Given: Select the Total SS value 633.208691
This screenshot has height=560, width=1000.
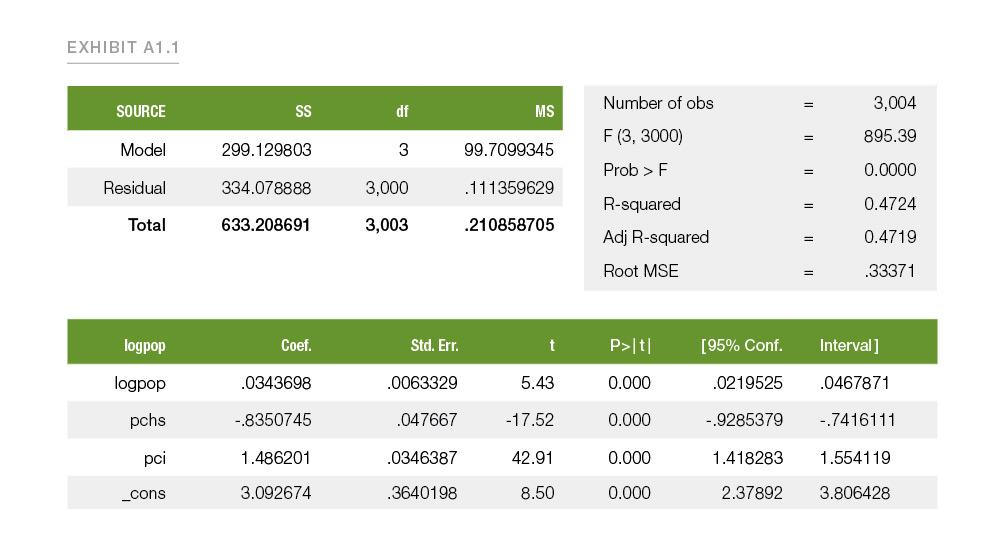Looking at the screenshot, I should tap(266, 225).
